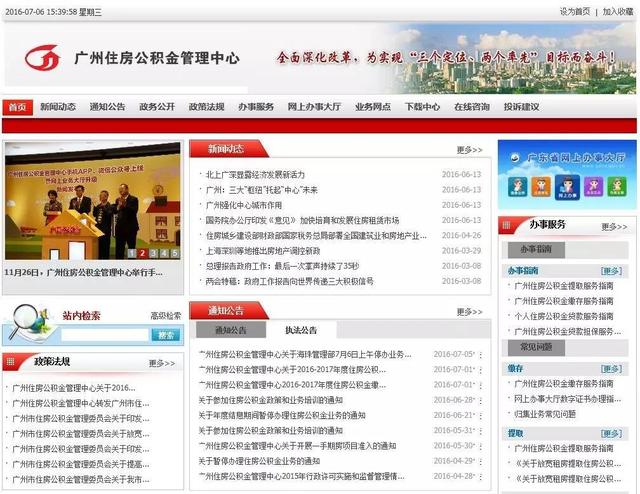Open 归集业务常见问题 link

coord(545,414)
